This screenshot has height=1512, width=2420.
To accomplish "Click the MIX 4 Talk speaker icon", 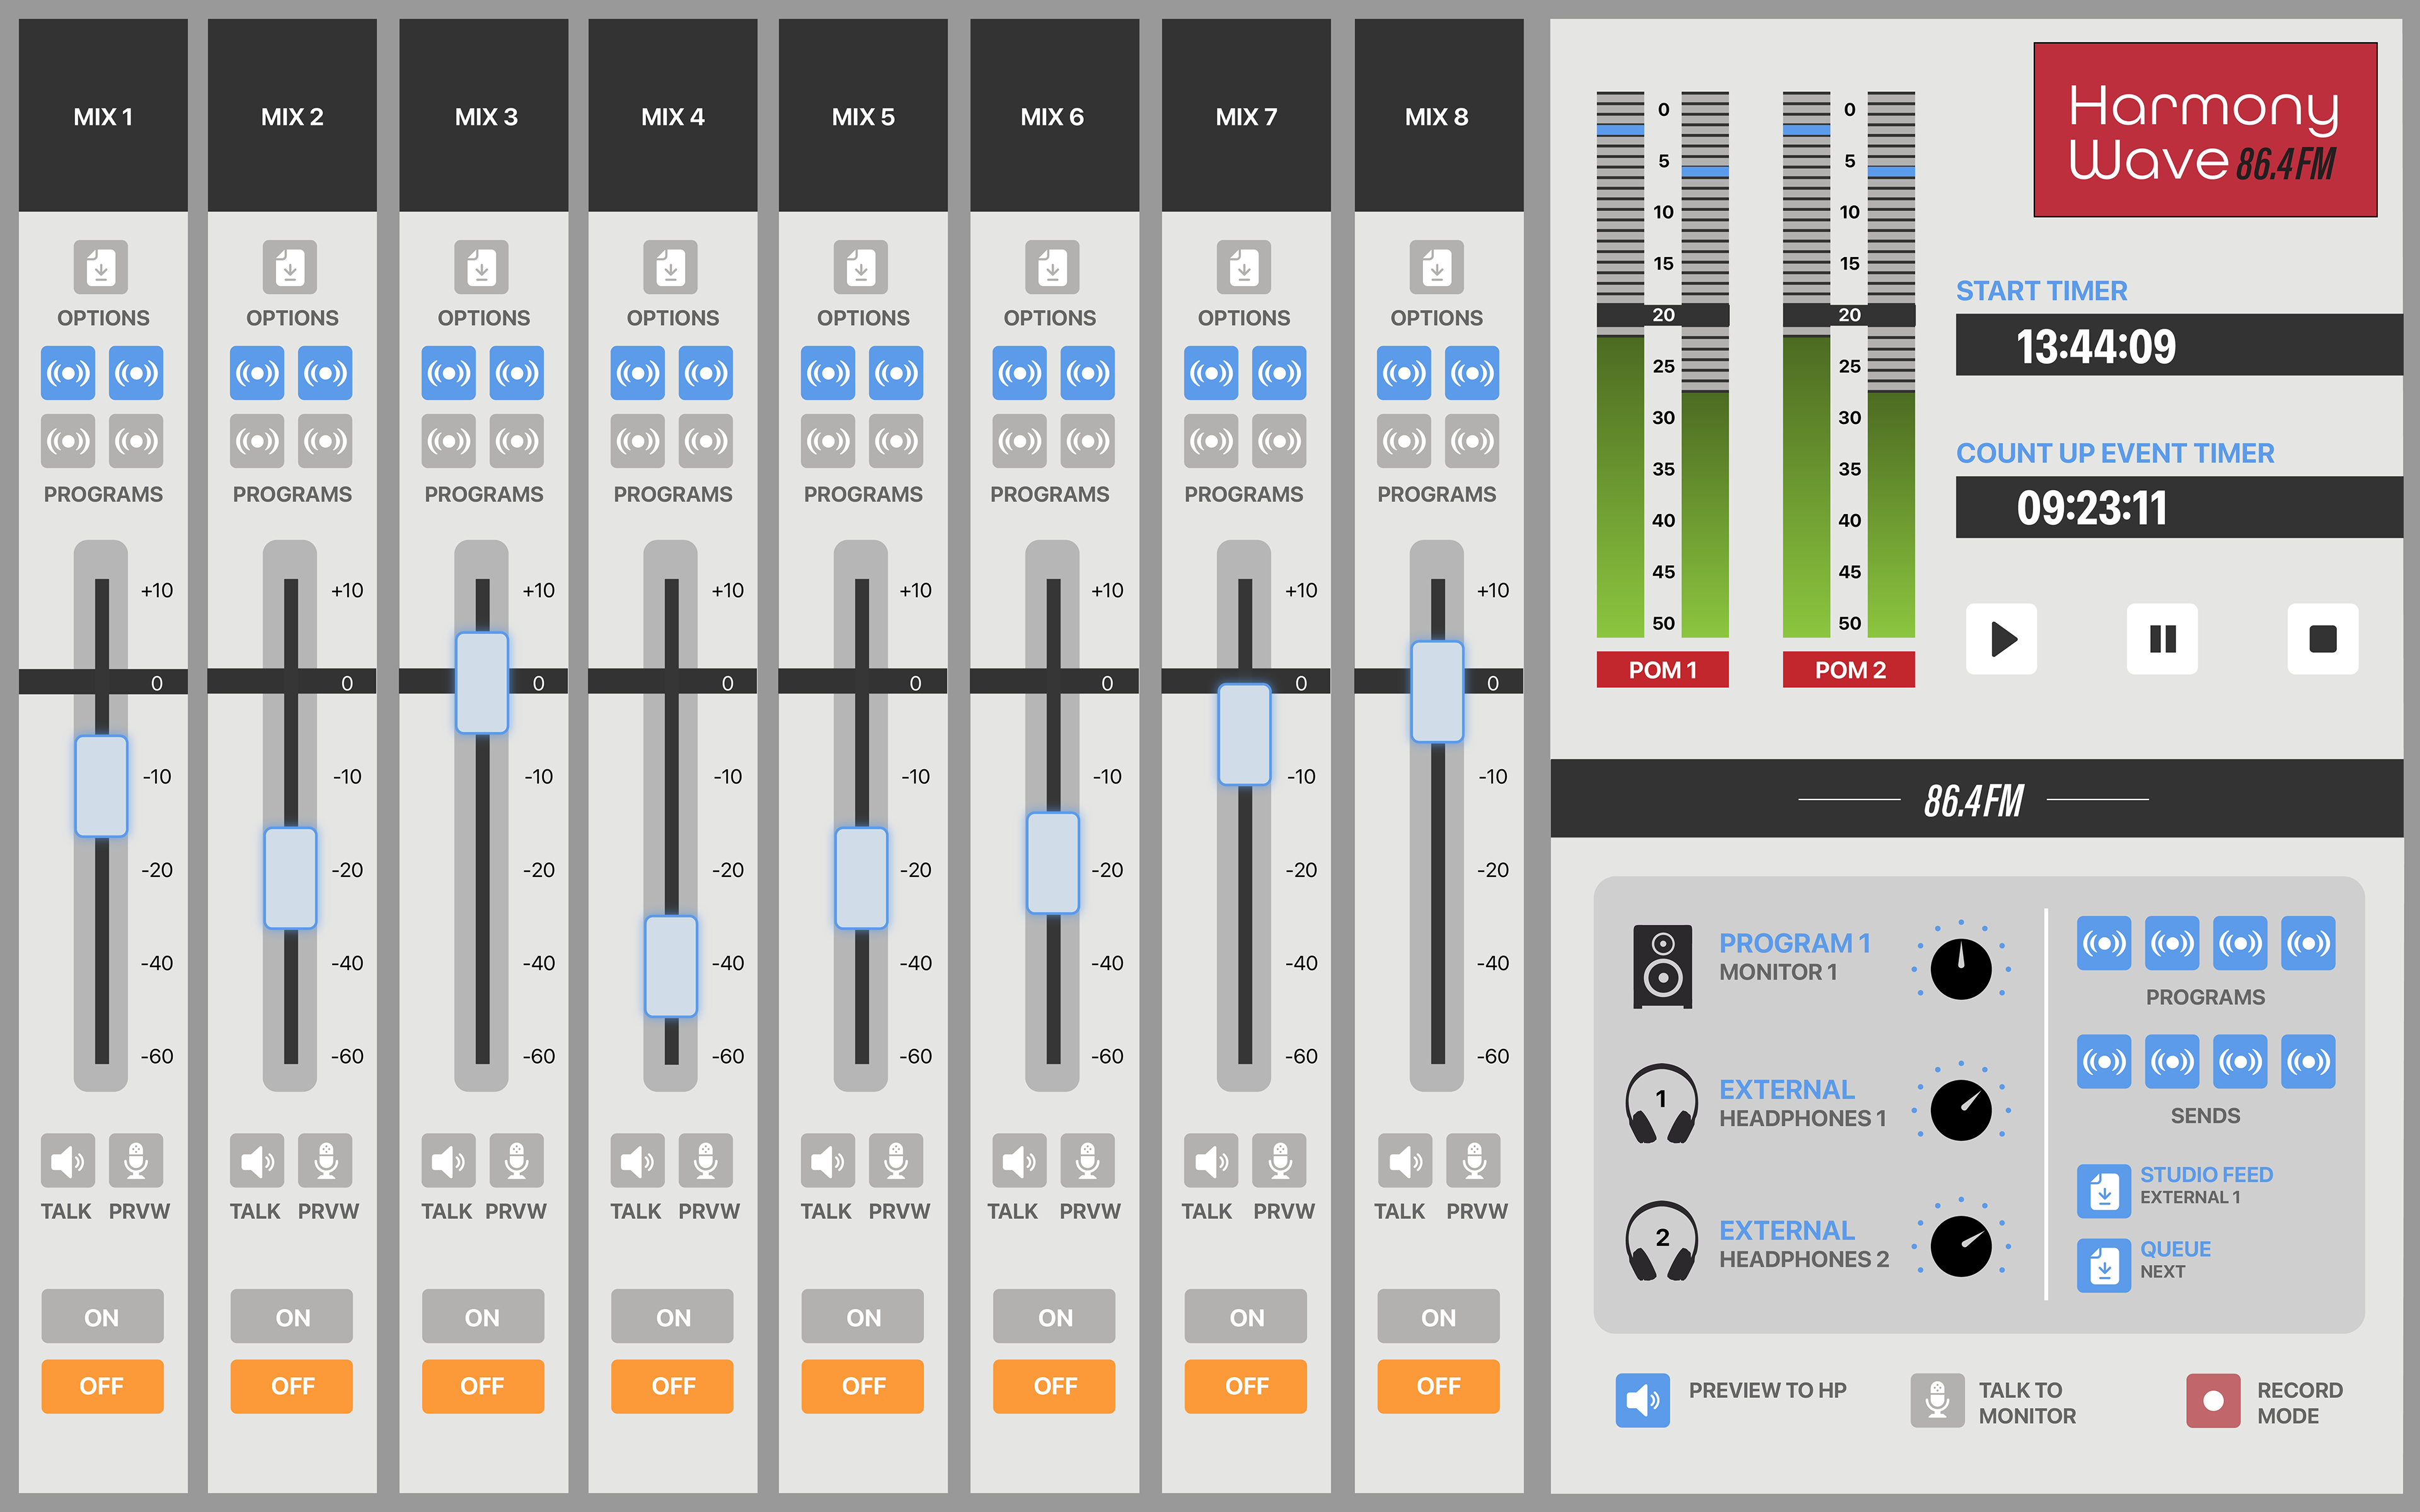I will coord(637,1160).
